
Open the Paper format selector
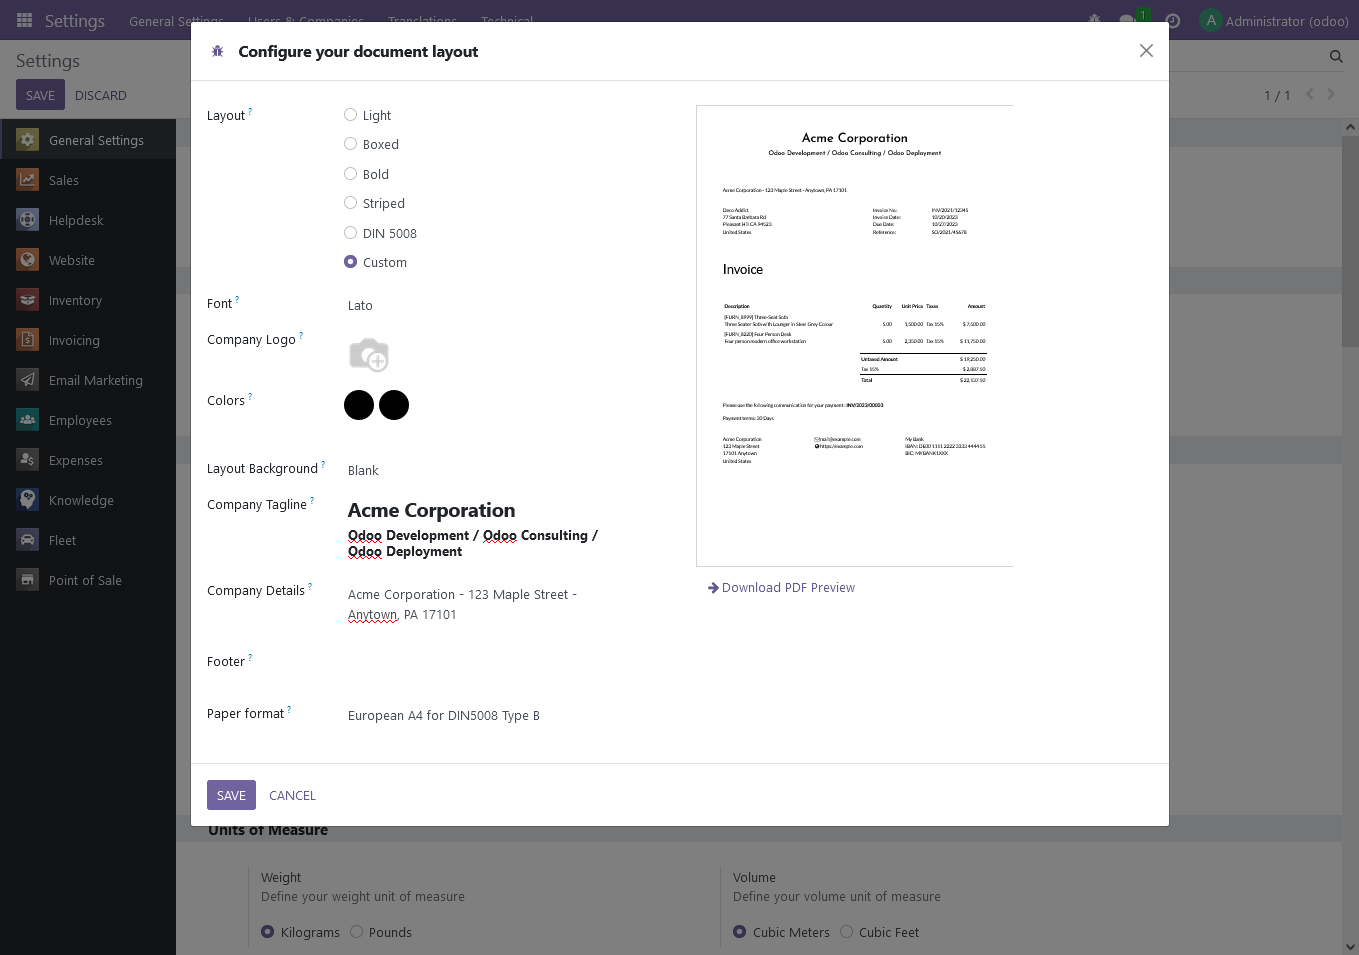(x=443, y=715)
